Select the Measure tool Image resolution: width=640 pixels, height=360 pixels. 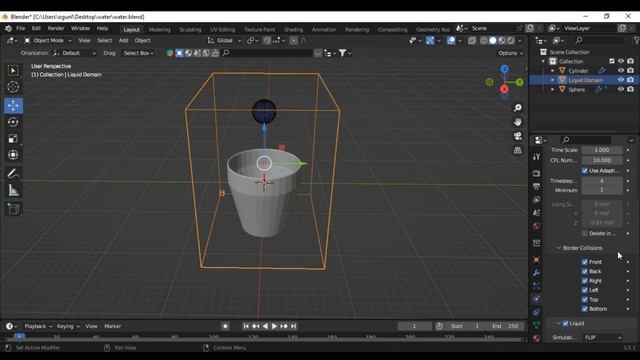point(13,190)
